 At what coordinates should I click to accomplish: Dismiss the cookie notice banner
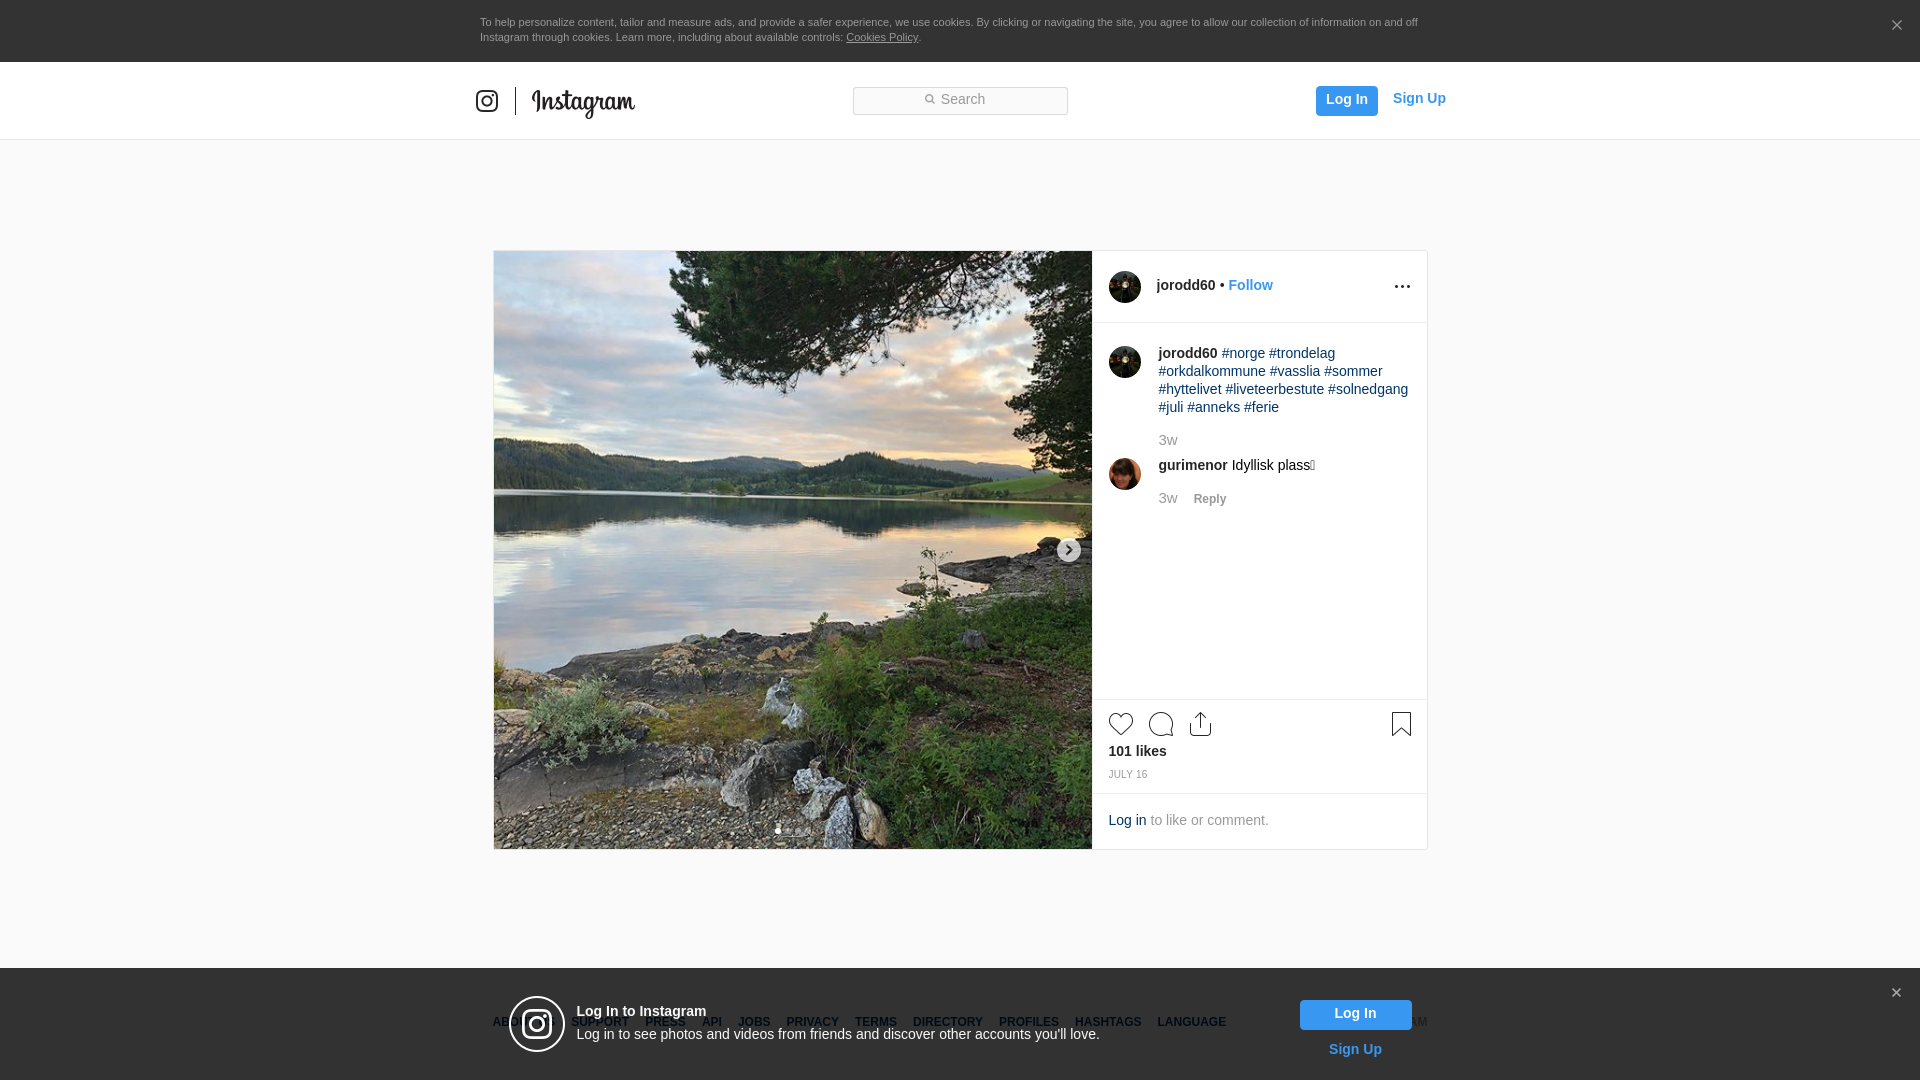(x=1896, y=26)
